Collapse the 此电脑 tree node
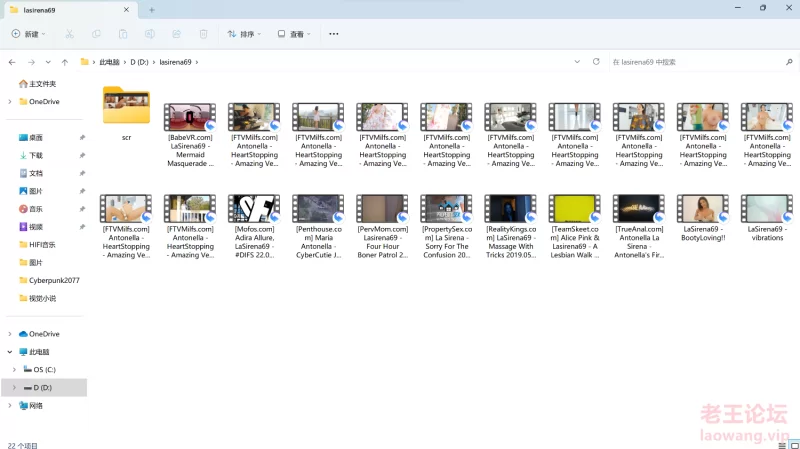This screenshot has width=800, height=449. click(x=10, y=352)
